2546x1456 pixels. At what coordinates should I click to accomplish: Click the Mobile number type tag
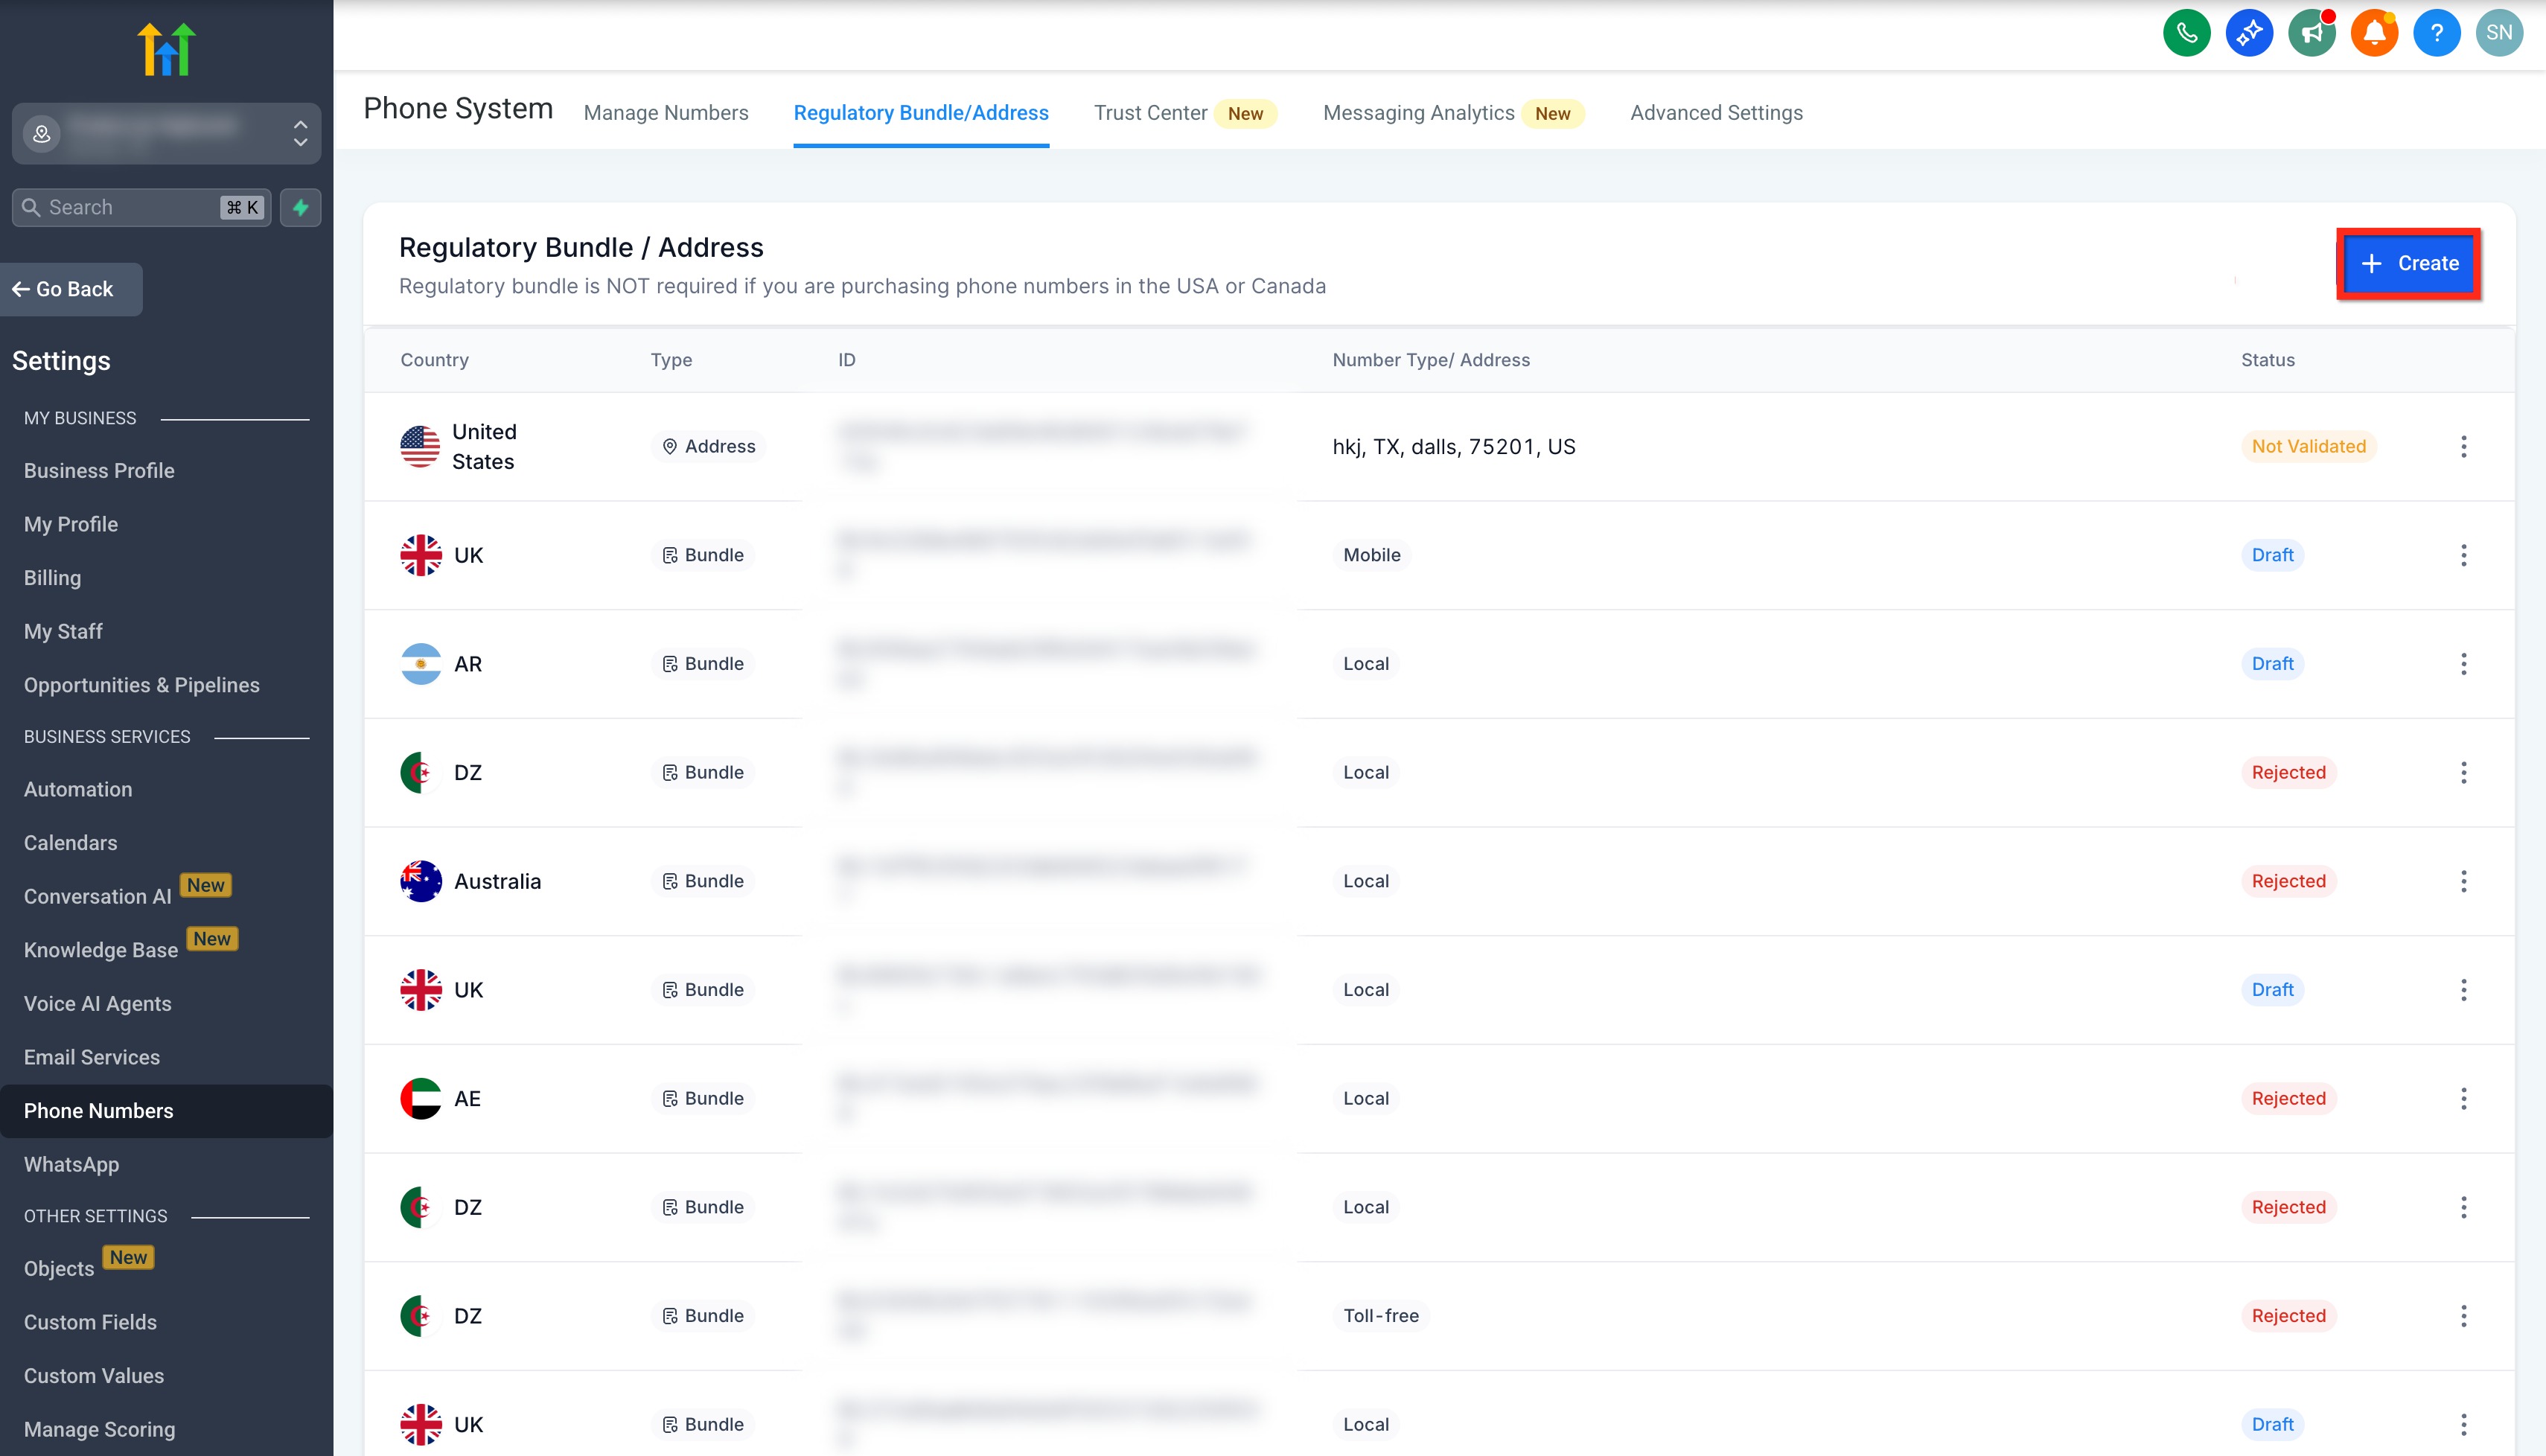pyautogui.click(x=1371, y=555)
